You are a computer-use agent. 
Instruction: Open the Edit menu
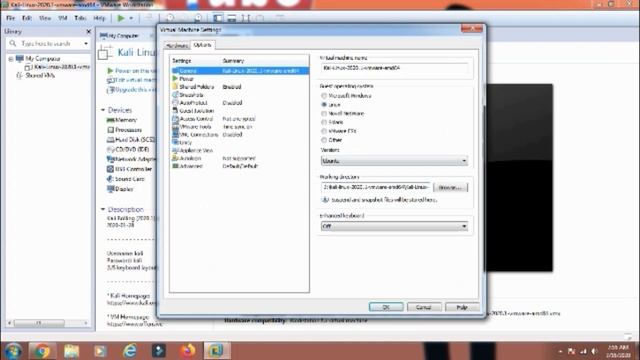pos(27,18)
